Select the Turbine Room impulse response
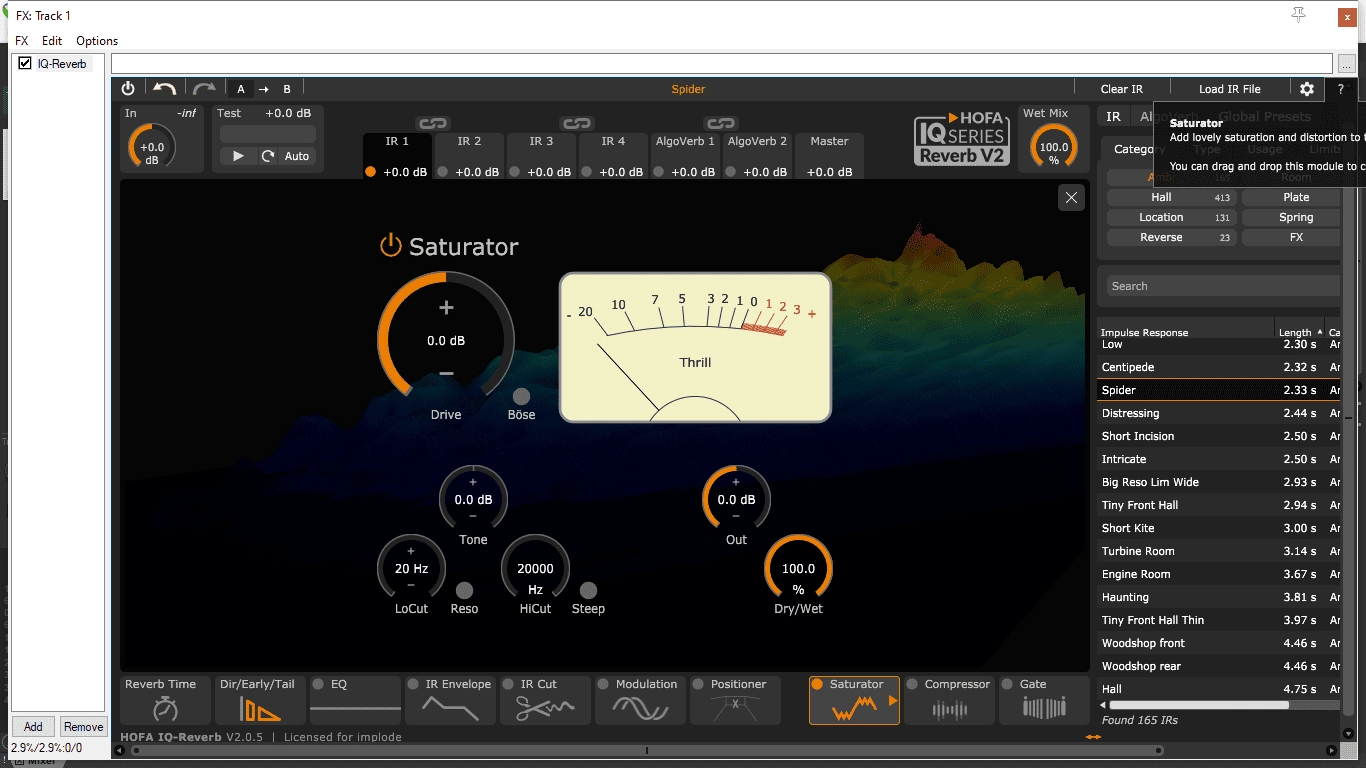Screen dimensions: 1366x768 [1219, 551]
